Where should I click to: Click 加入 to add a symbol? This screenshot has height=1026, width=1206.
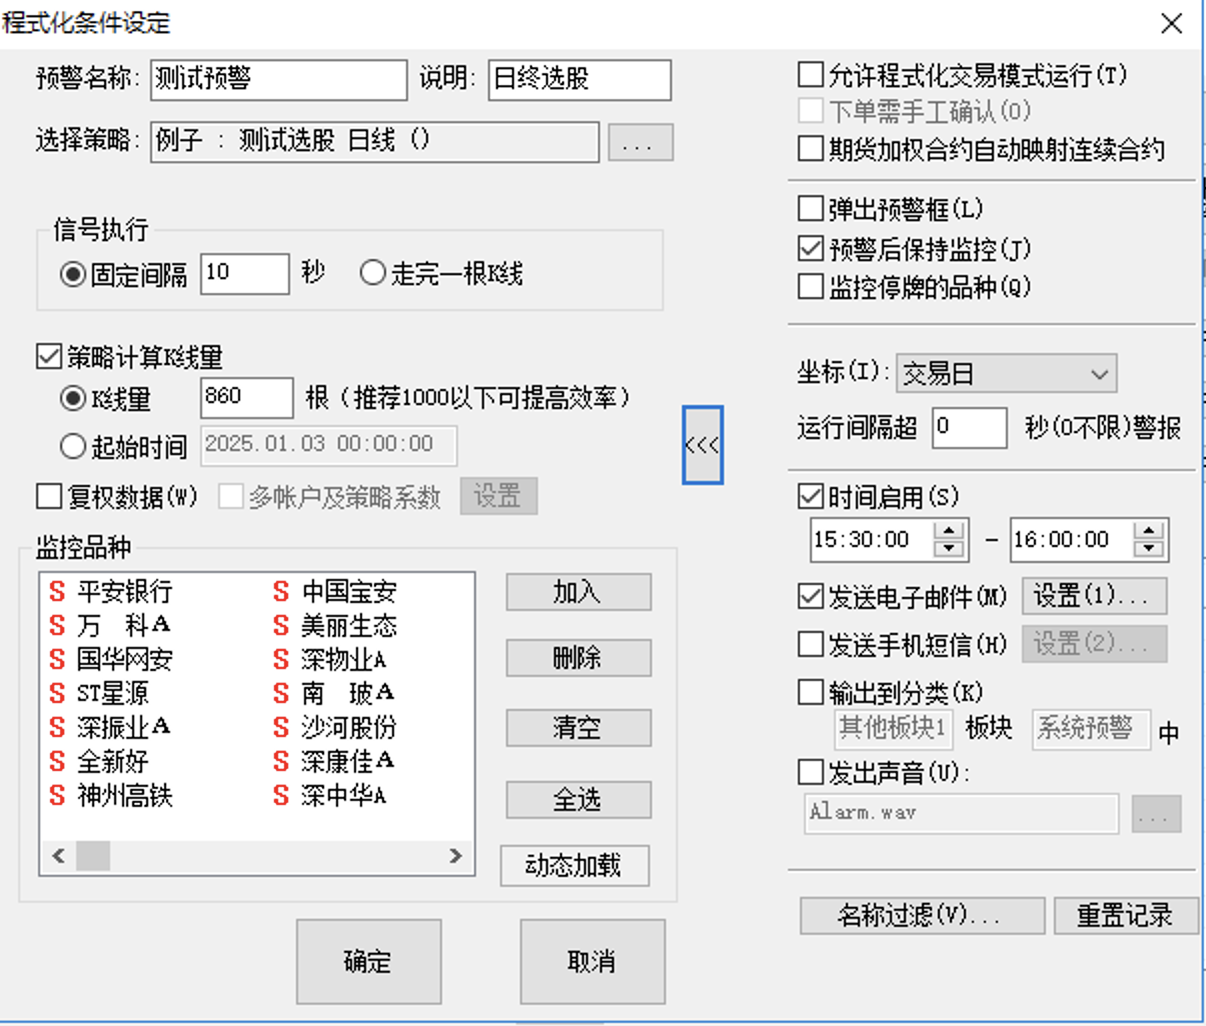coord(578,592)
